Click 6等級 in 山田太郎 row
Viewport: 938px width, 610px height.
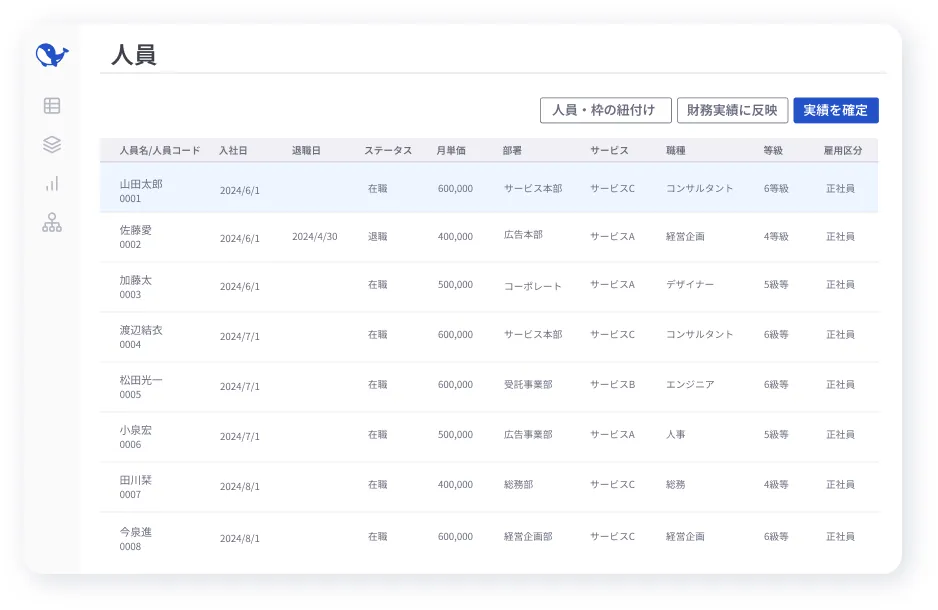pos(776,188)
